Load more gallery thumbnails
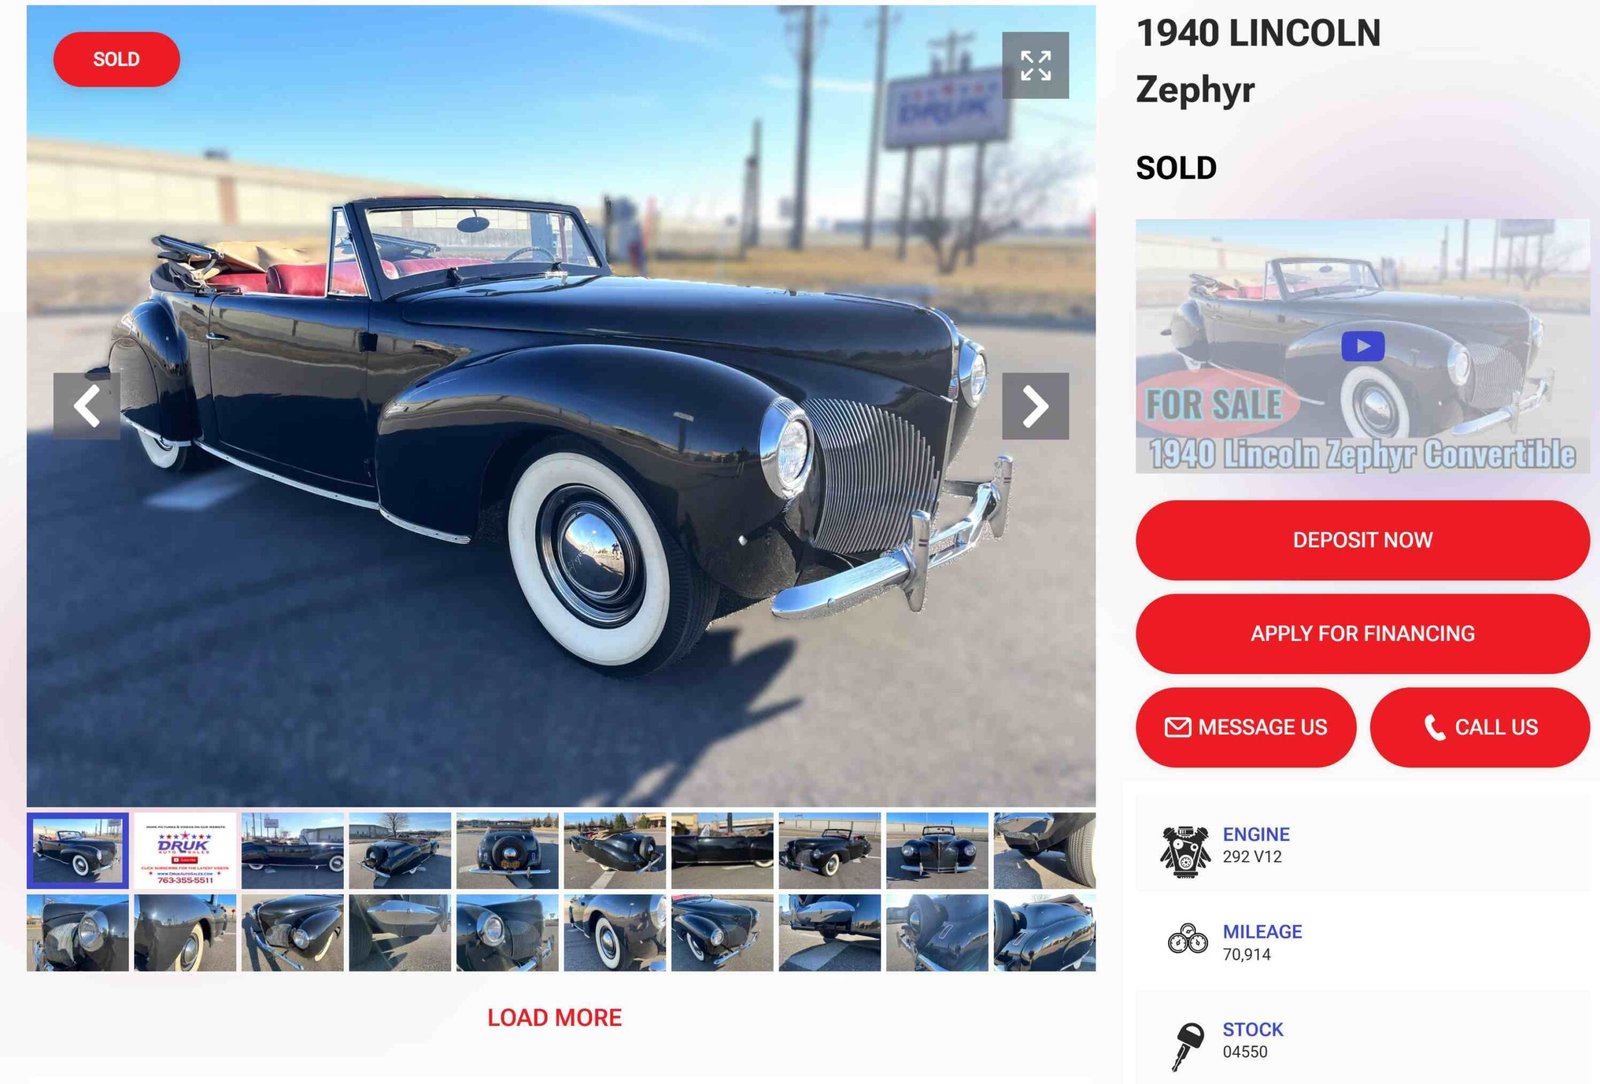 point(554,1017)
